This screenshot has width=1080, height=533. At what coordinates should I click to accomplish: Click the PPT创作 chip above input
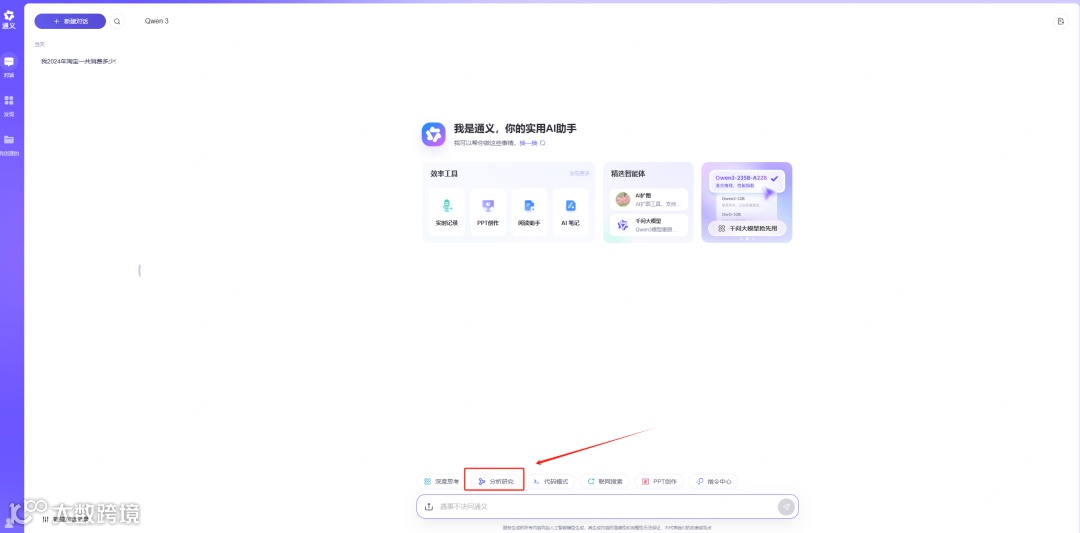pyautogui.click(x=659, y=481)
